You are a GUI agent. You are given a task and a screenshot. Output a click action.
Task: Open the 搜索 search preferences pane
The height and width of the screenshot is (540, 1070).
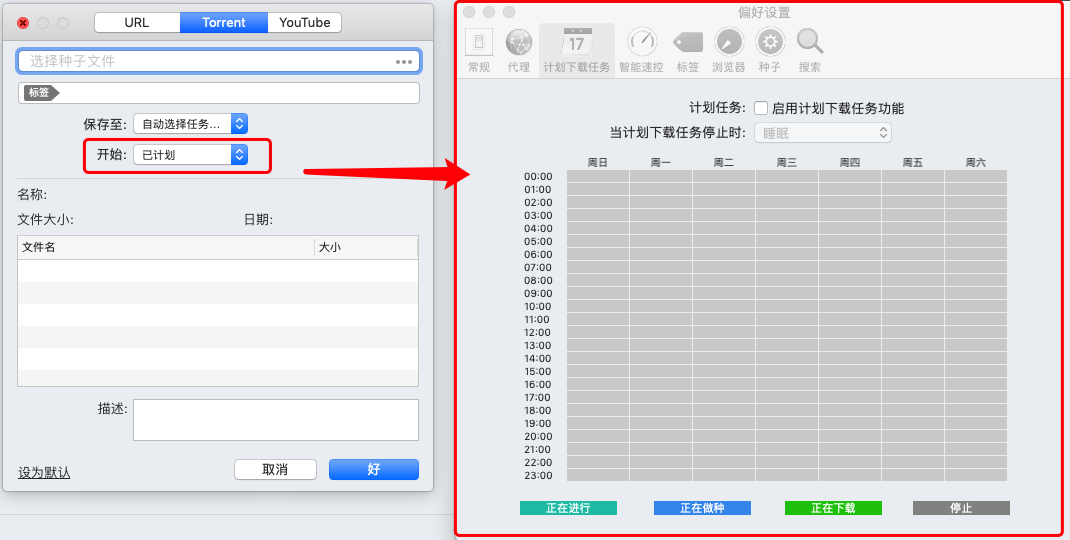[810, 51]
